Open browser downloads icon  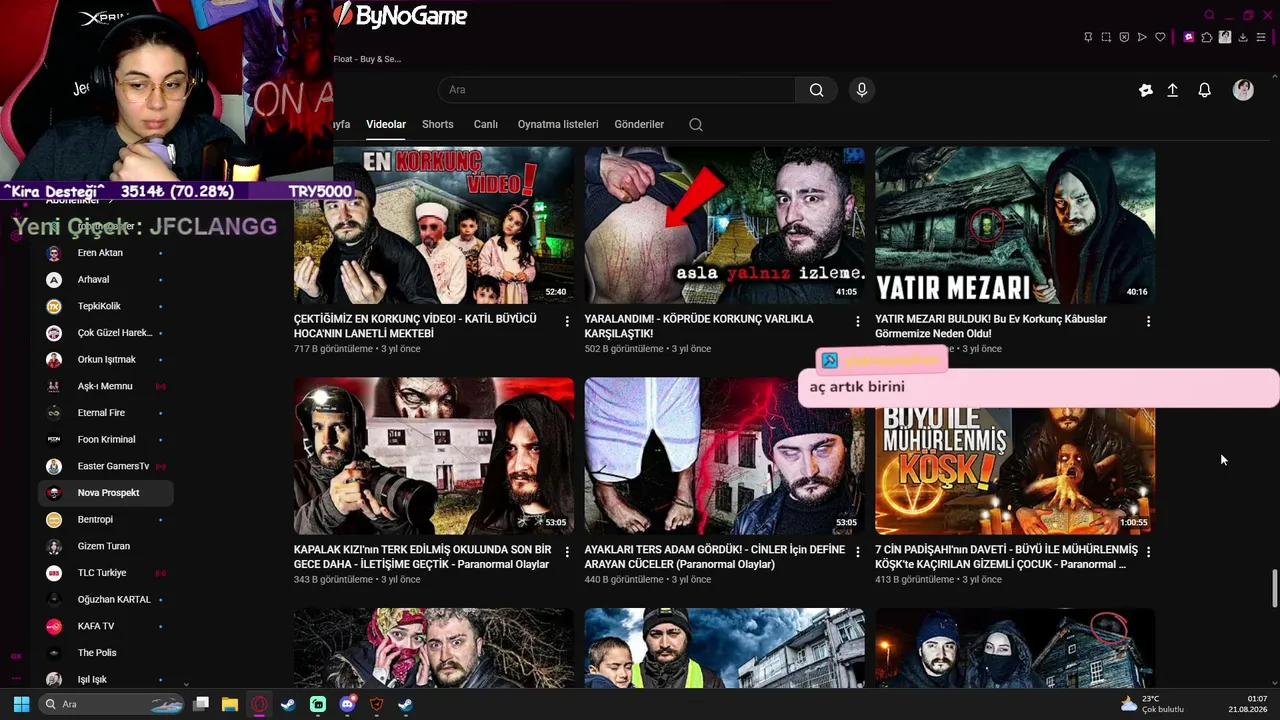pyautogui.click(x=1243, y=37)
